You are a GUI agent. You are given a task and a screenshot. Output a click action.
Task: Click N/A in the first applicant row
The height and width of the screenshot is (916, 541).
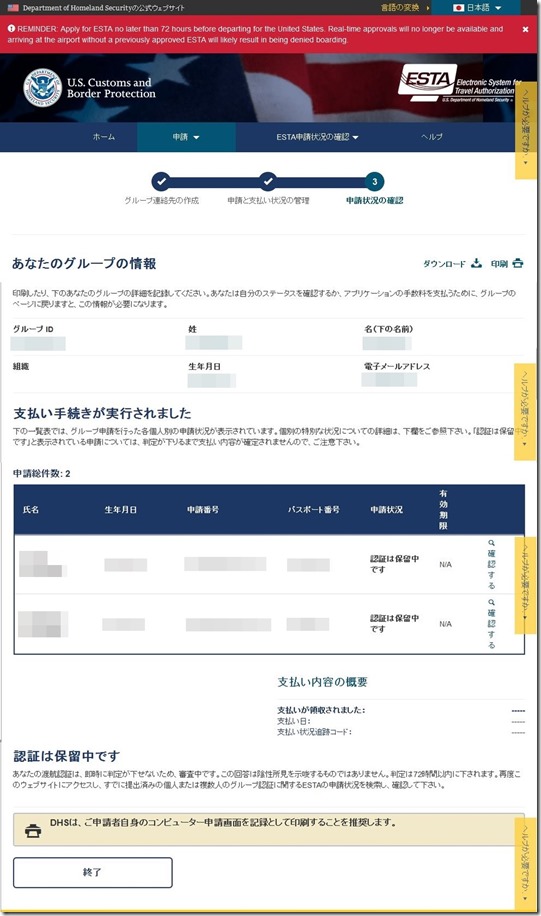(x=445, y=564)
